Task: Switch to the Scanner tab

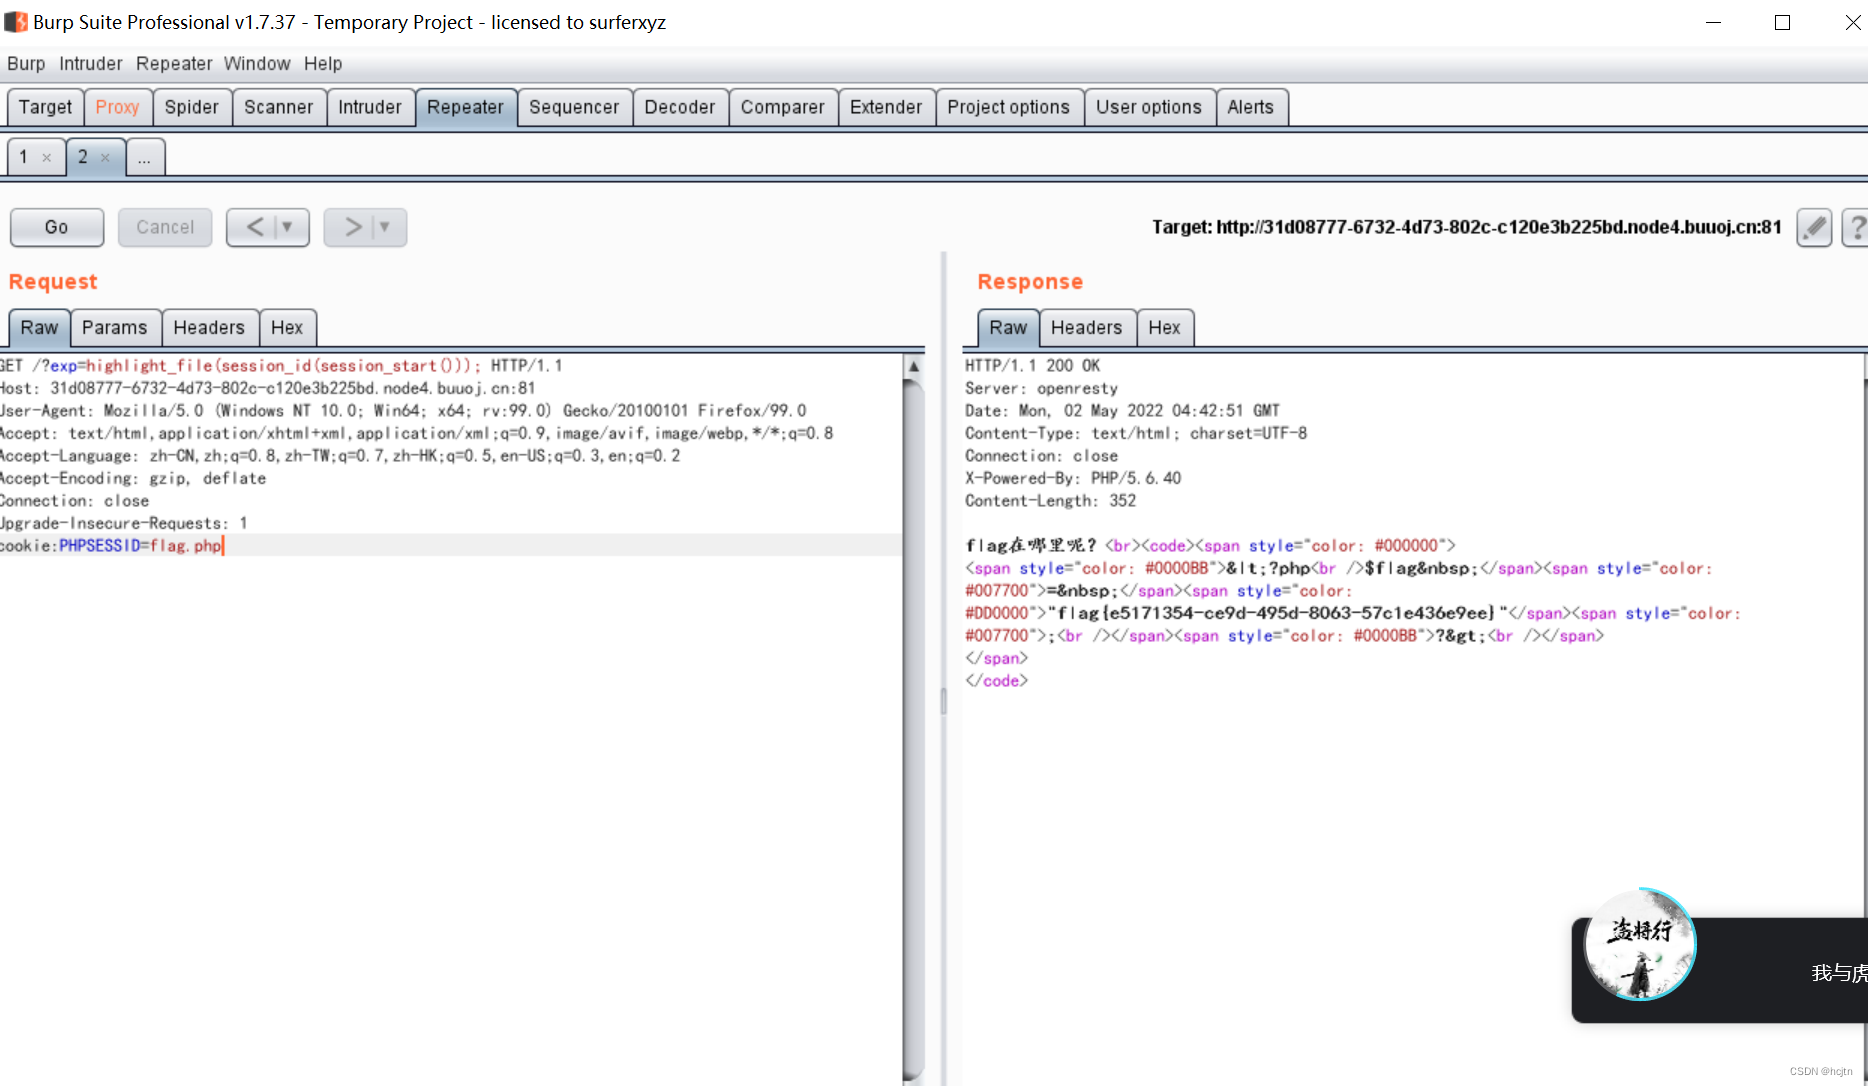Action: [278, 107]
